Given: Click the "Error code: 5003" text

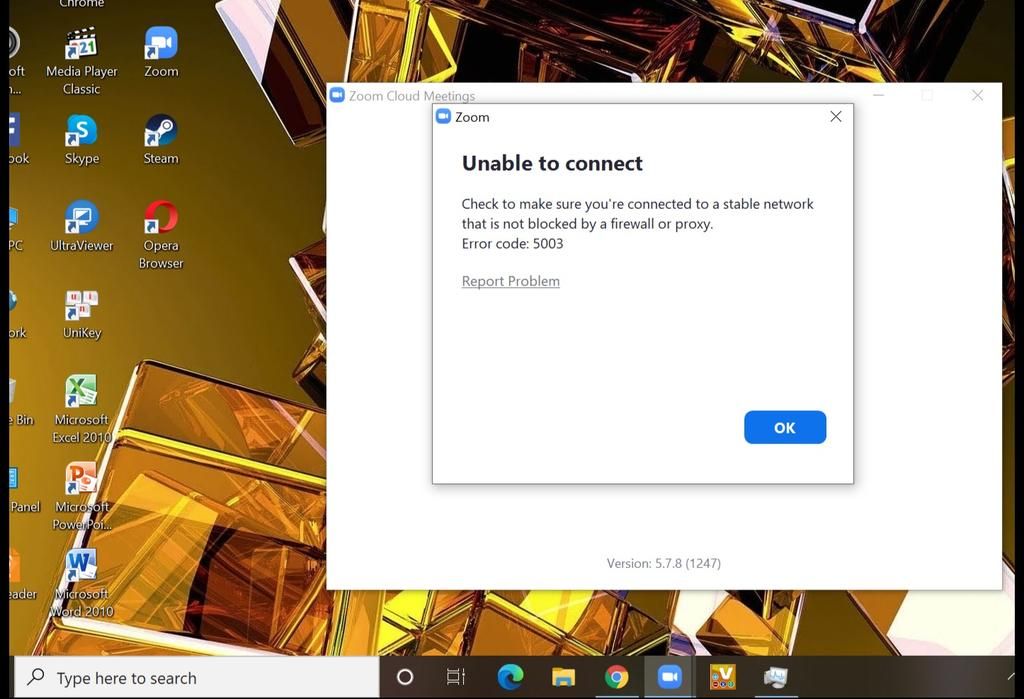Looking at the screenshot, I should [512, 244].
